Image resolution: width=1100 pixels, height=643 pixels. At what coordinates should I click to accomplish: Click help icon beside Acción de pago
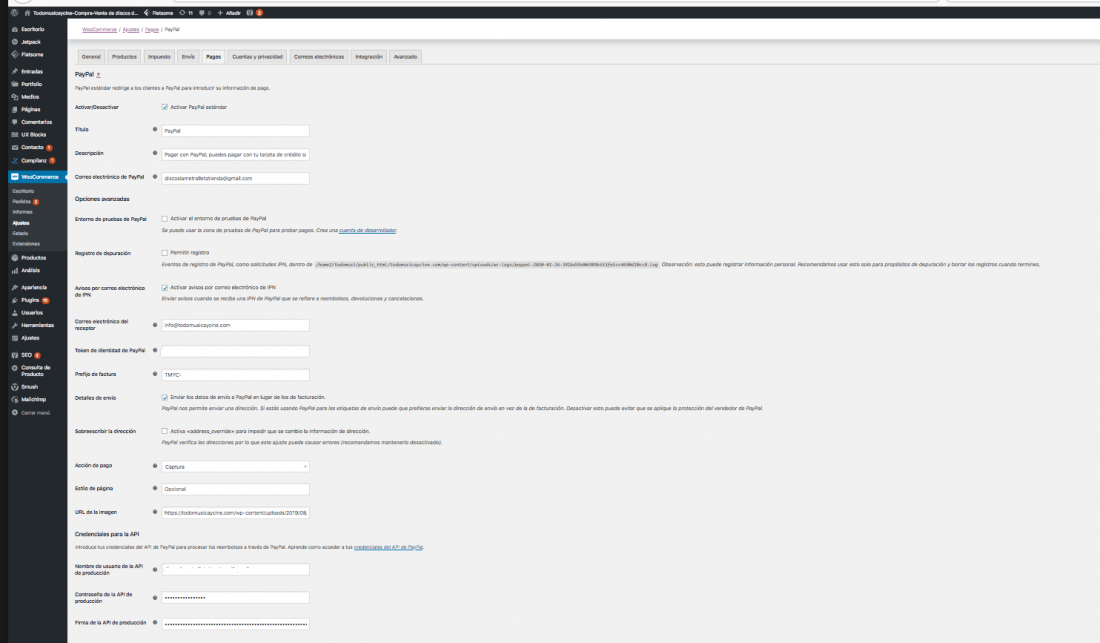[x=155, y=466]
